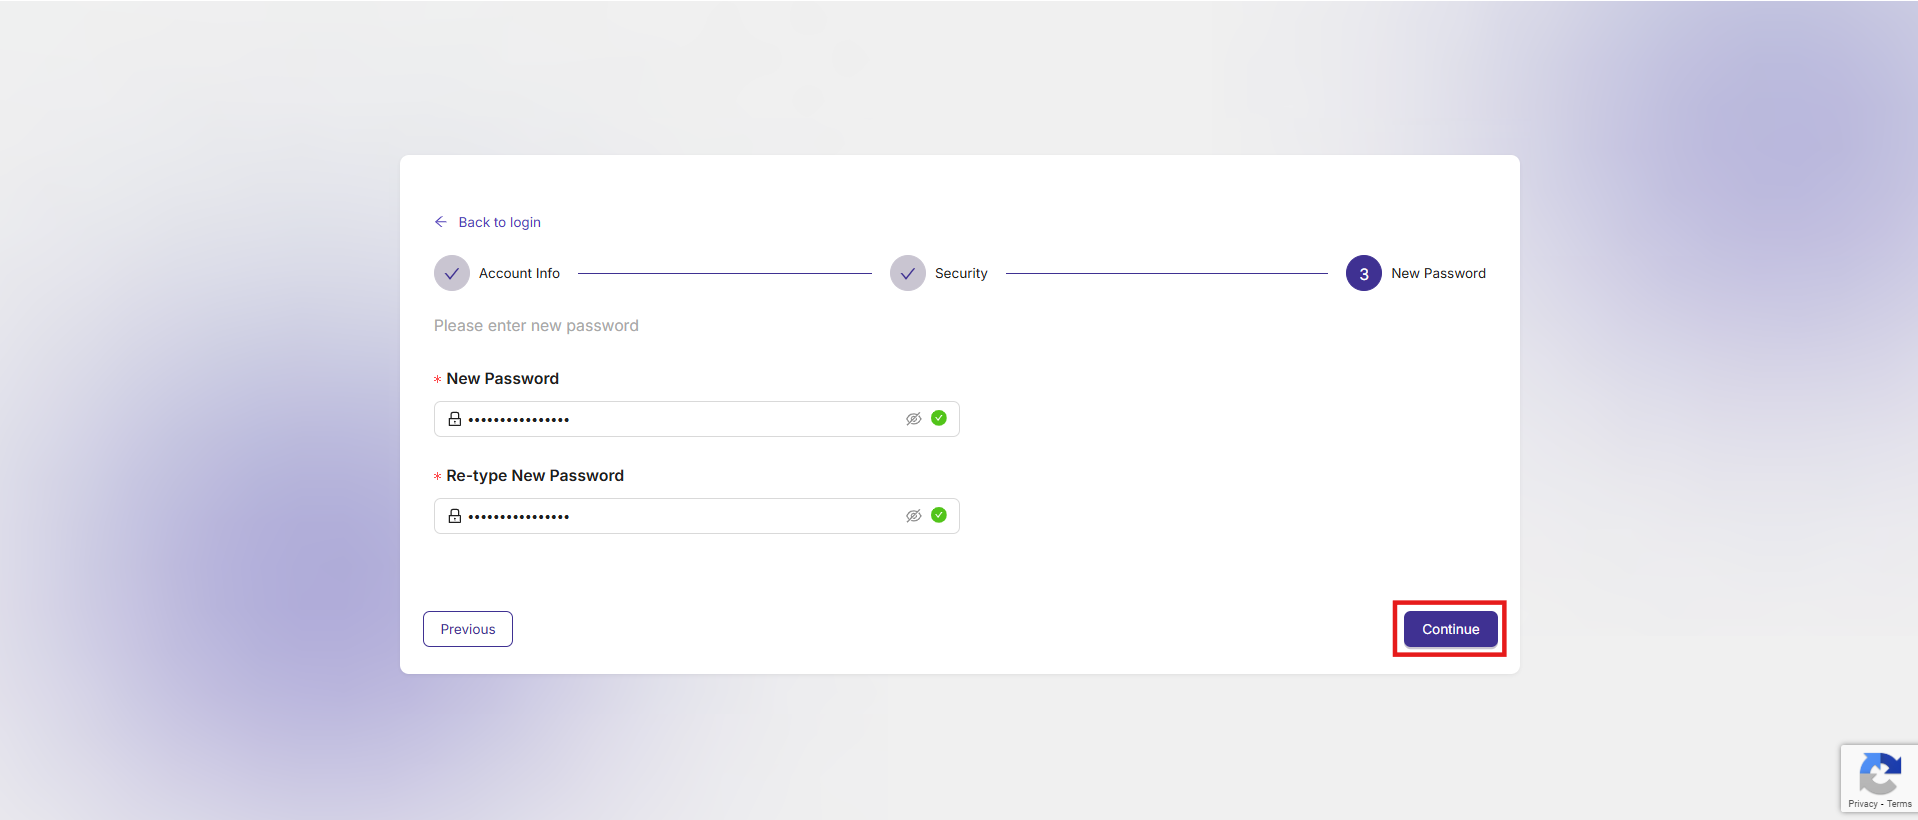Click green validation check in Re-type password field

[939, 515]
